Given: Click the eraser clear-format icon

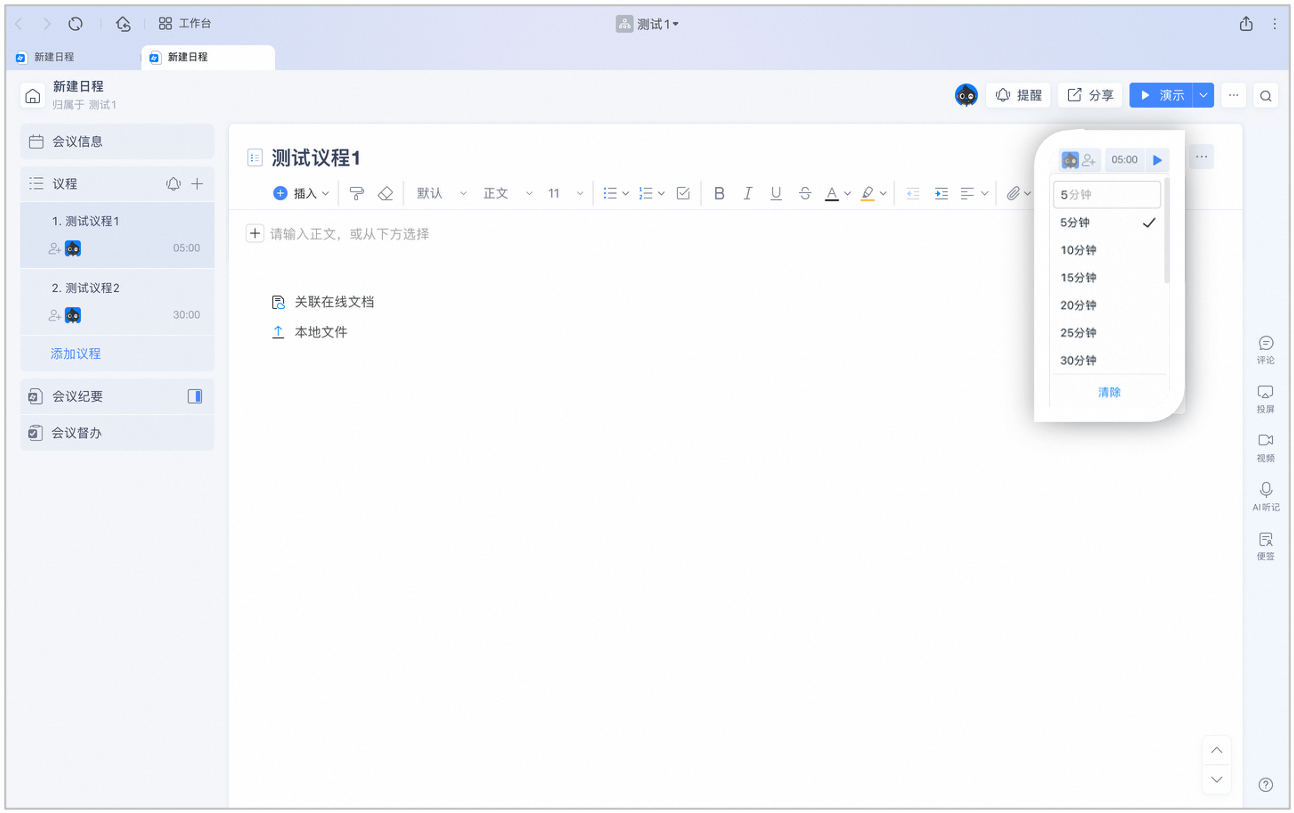Looking at the screenshot, I should point(385,193).
